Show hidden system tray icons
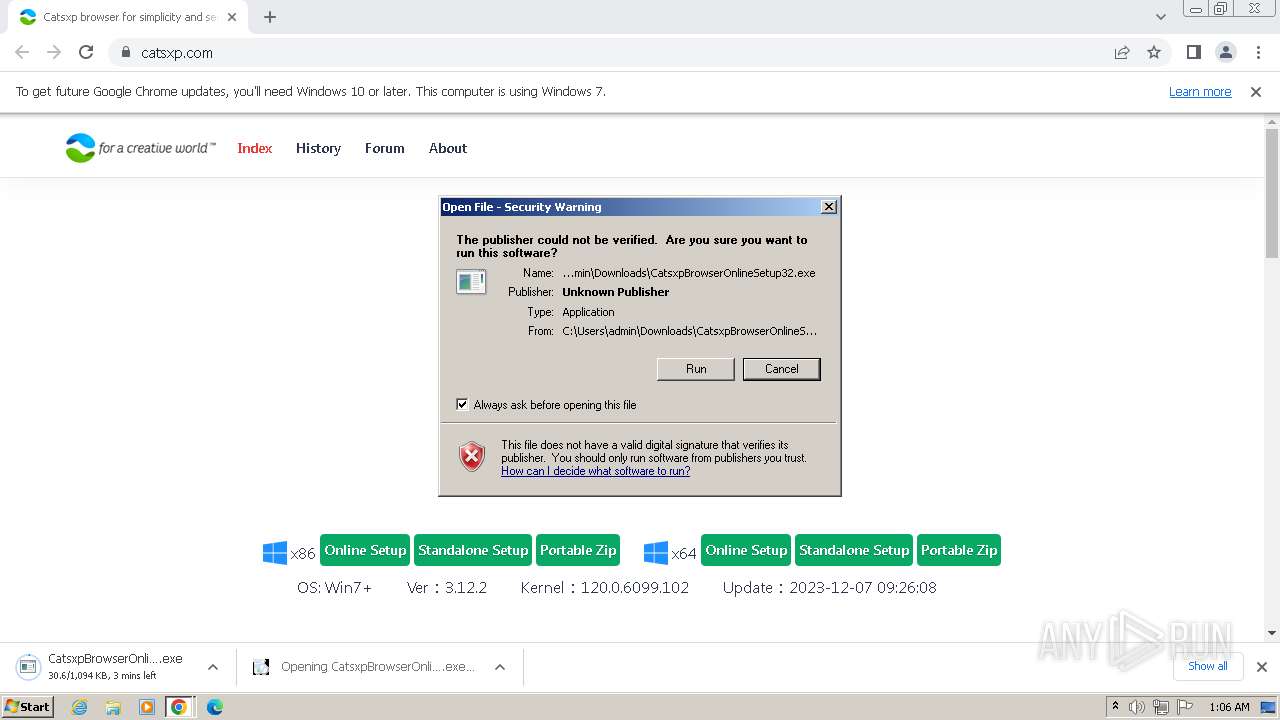Screen dimensions: 1280x720 tap(1115, 707)
